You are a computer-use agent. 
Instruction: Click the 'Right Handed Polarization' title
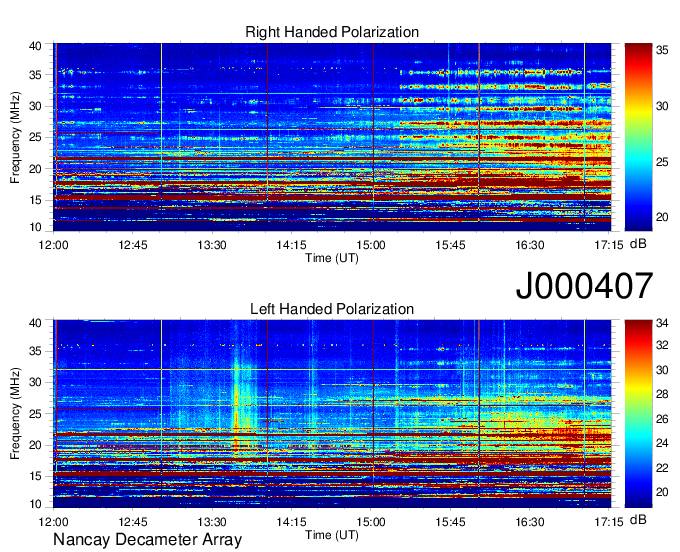(x=332, y=32)
